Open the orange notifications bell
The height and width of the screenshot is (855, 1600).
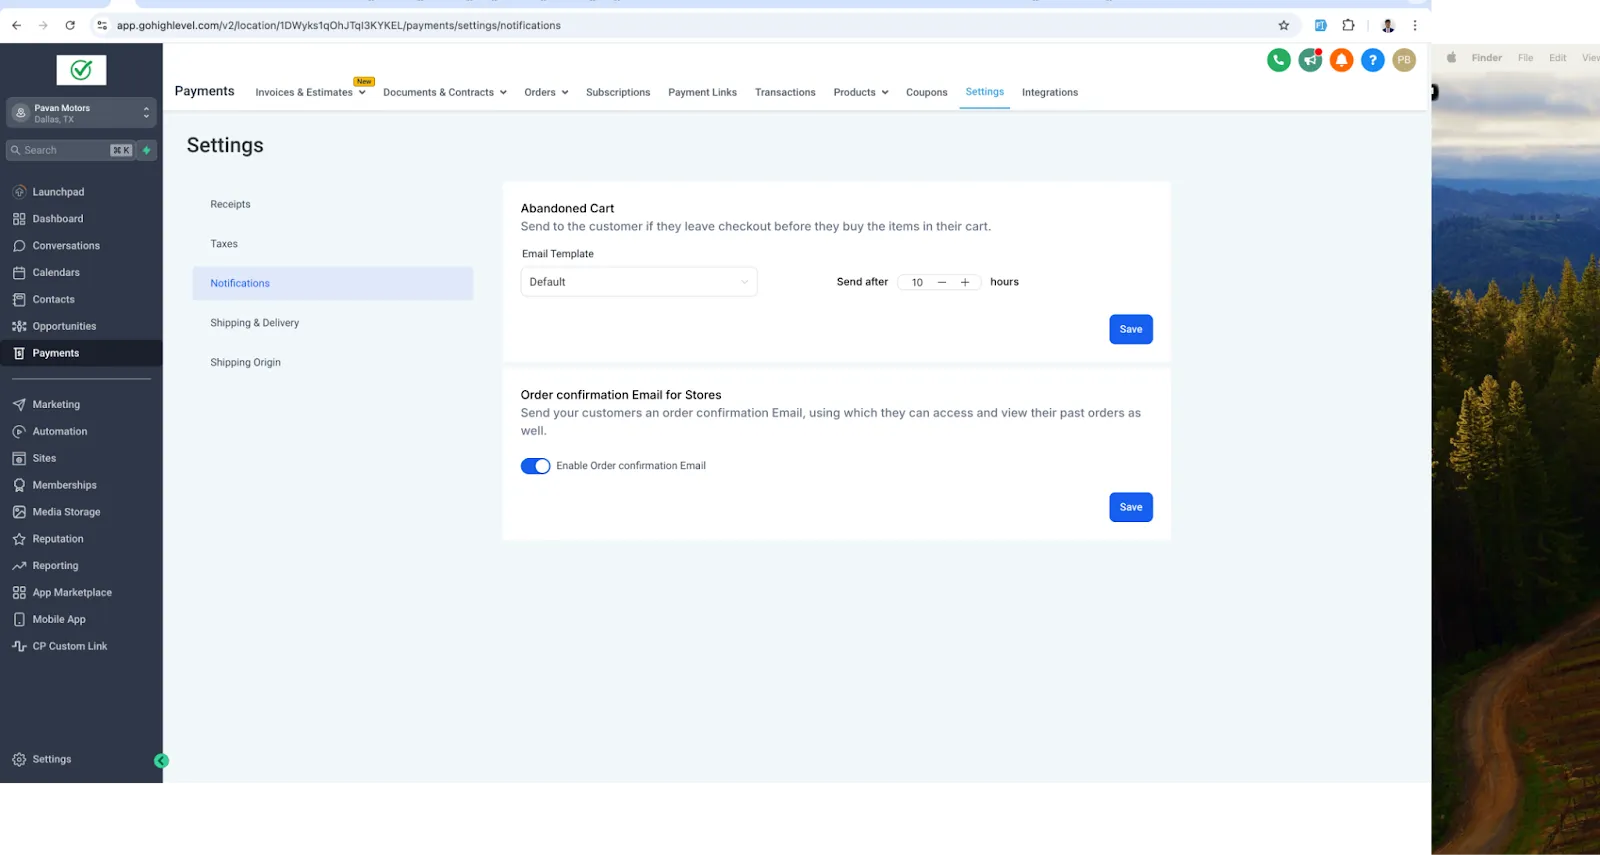click(x=1342, y=60)
